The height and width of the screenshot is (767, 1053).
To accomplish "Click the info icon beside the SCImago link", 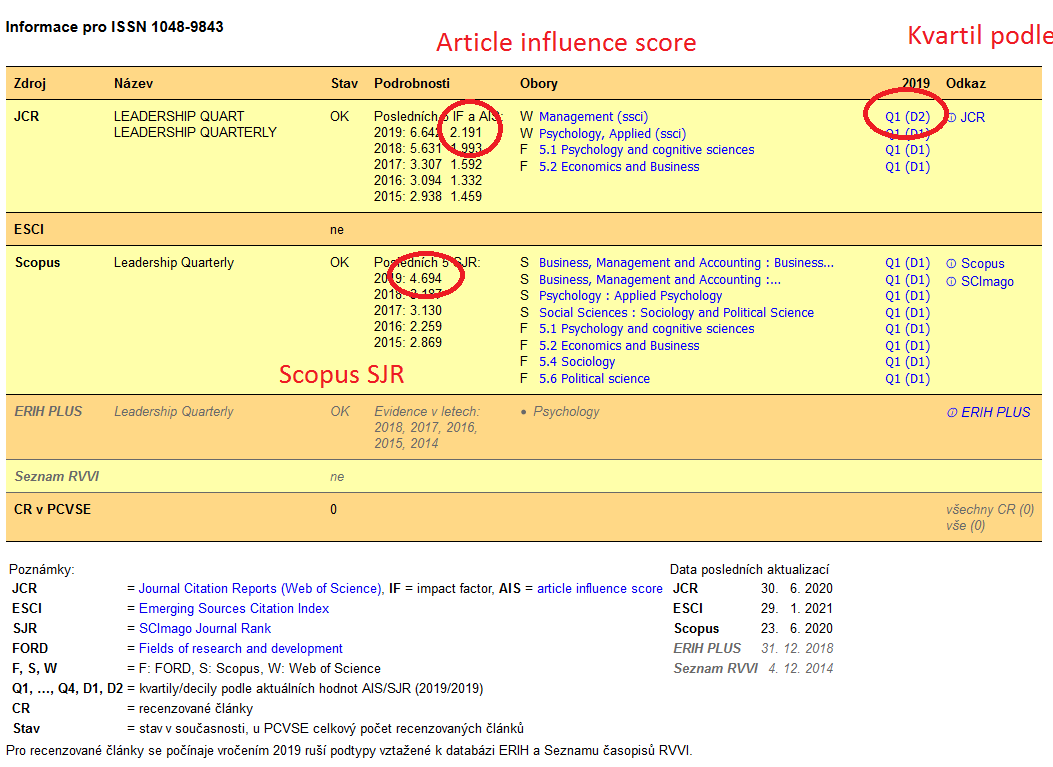I will click(x=951, y=282).
